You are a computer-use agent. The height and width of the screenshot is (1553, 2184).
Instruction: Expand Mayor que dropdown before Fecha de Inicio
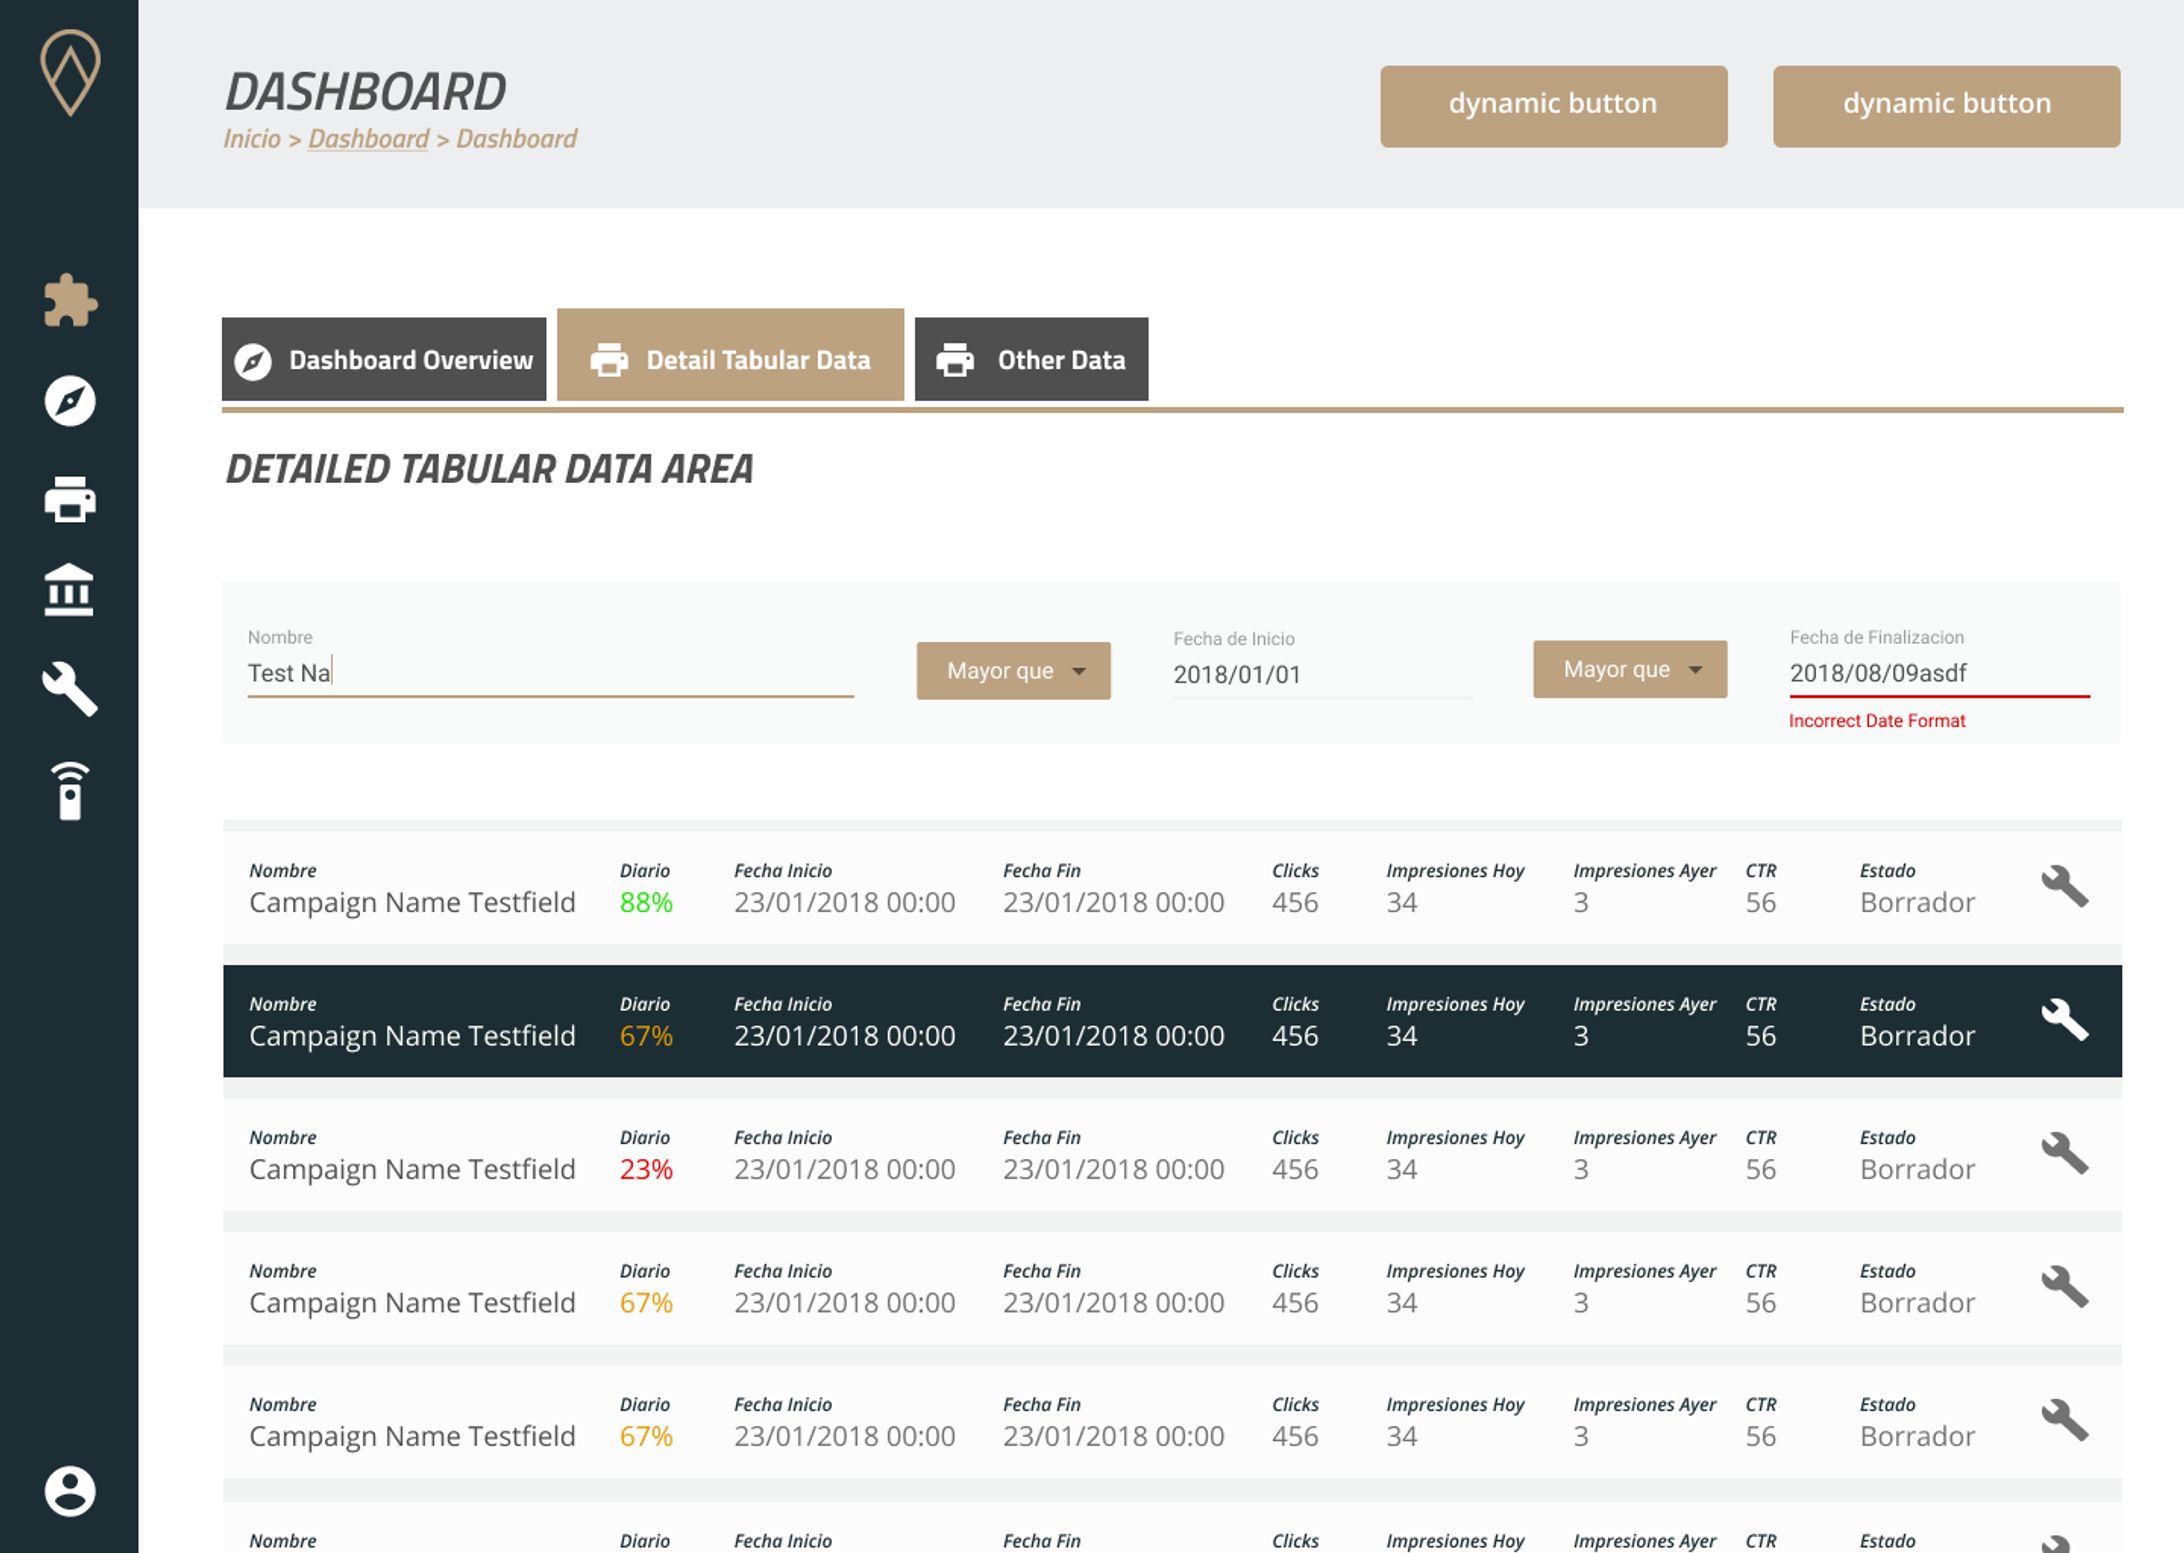pyautogui.click(x=1013, y=671)
